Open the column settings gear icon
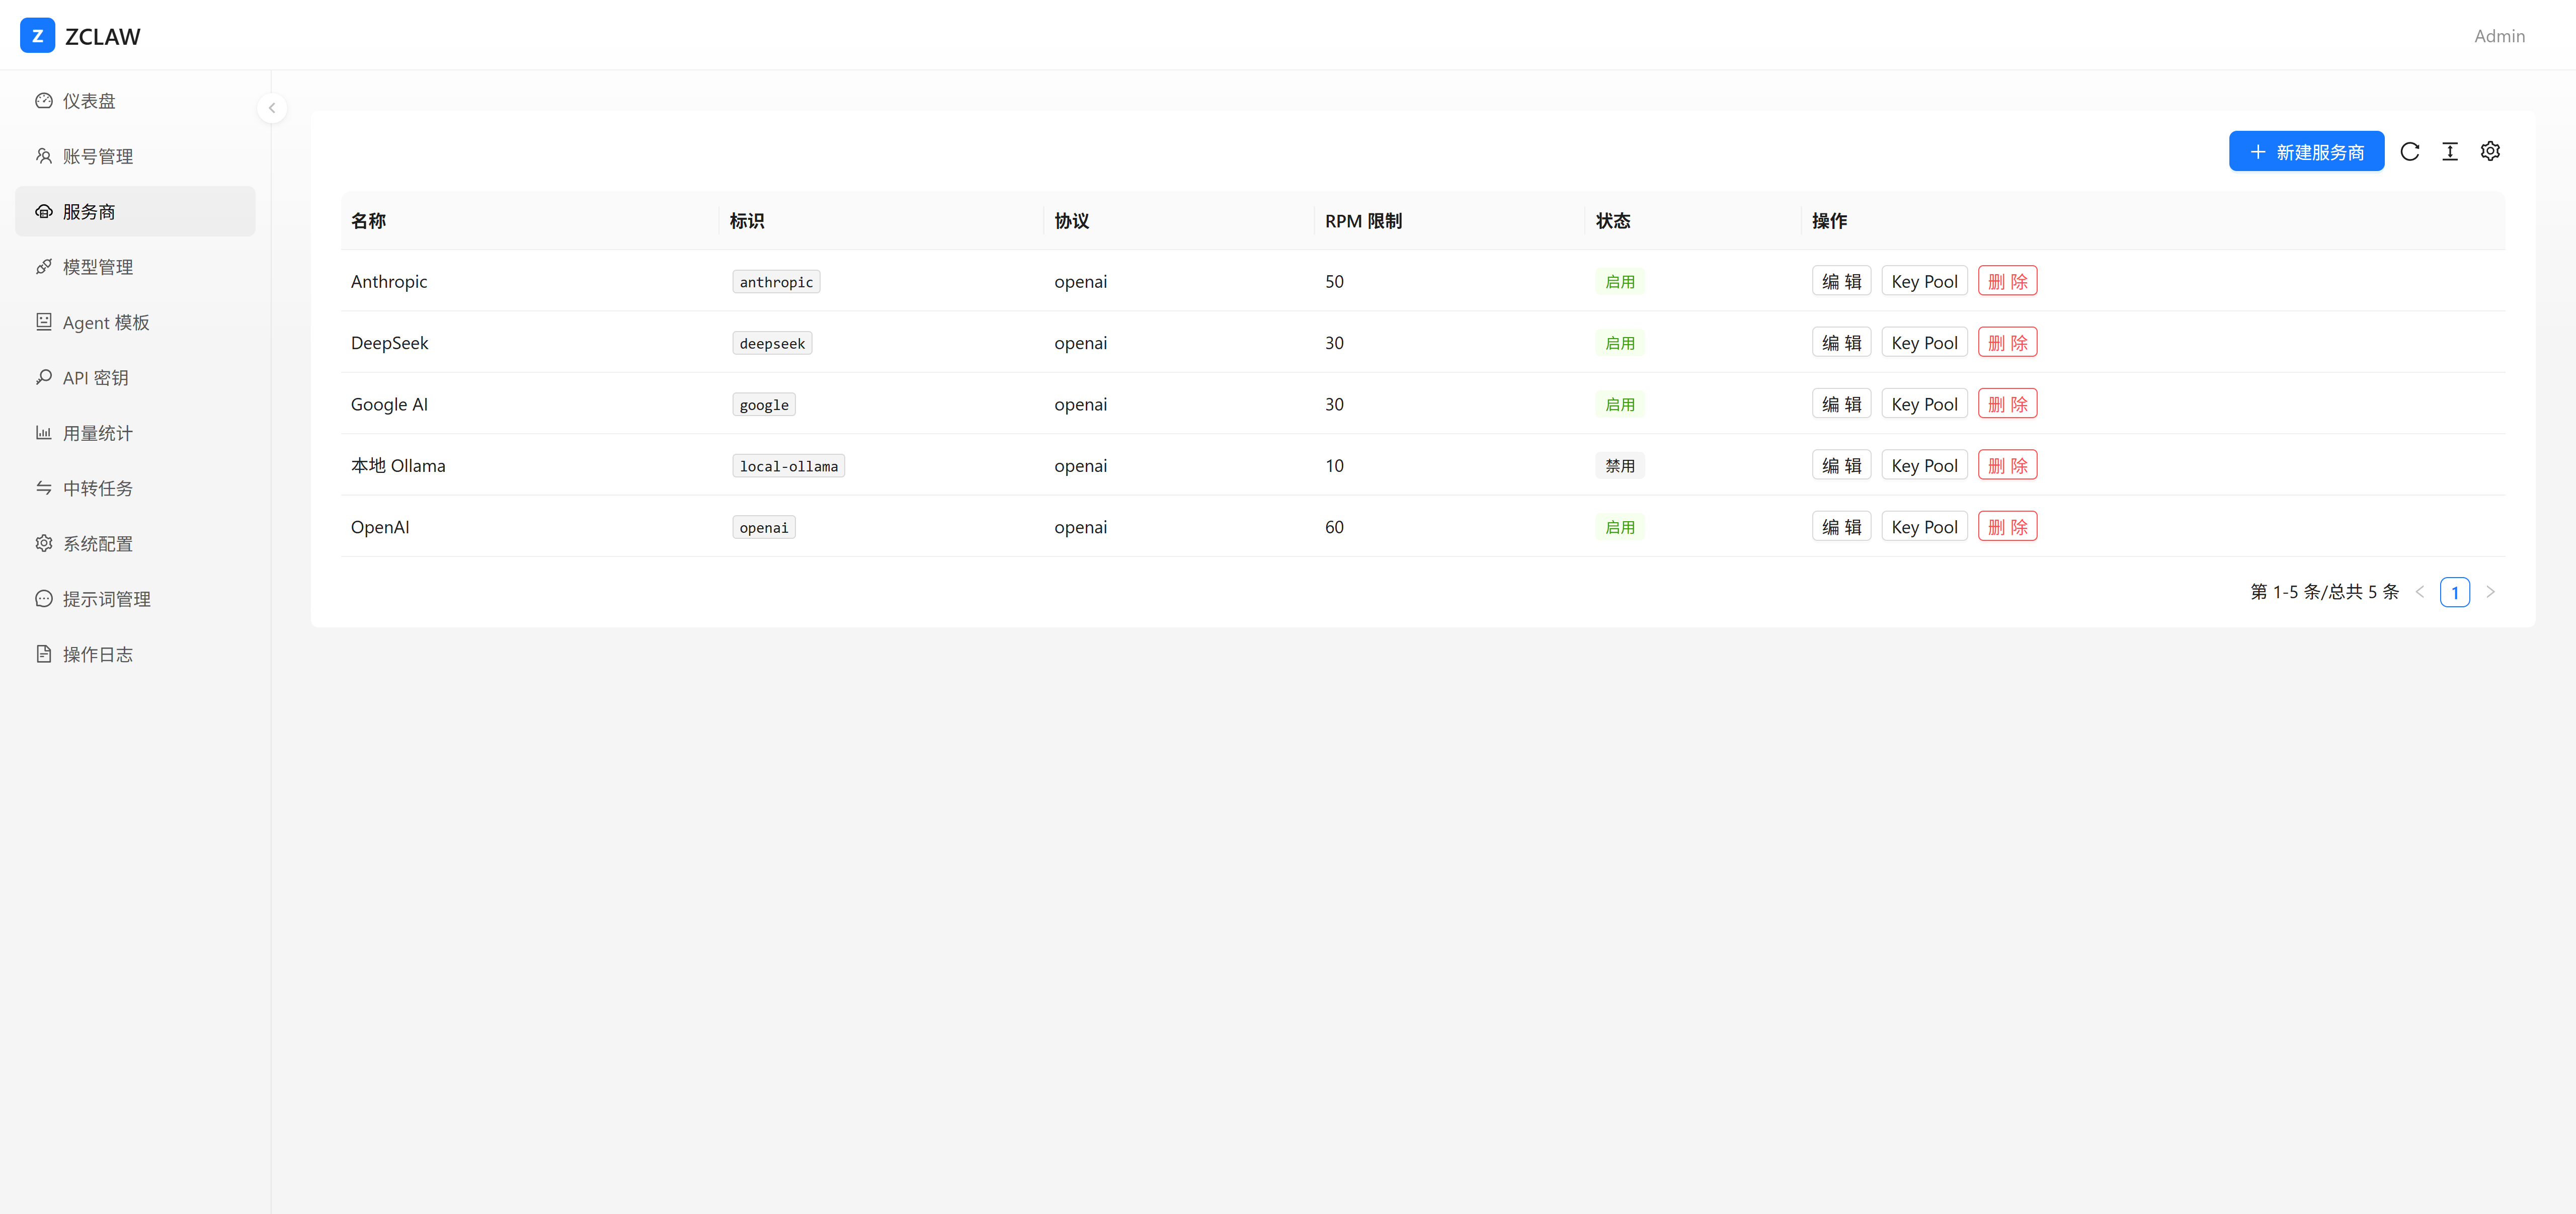 [x=2490, y=151]
